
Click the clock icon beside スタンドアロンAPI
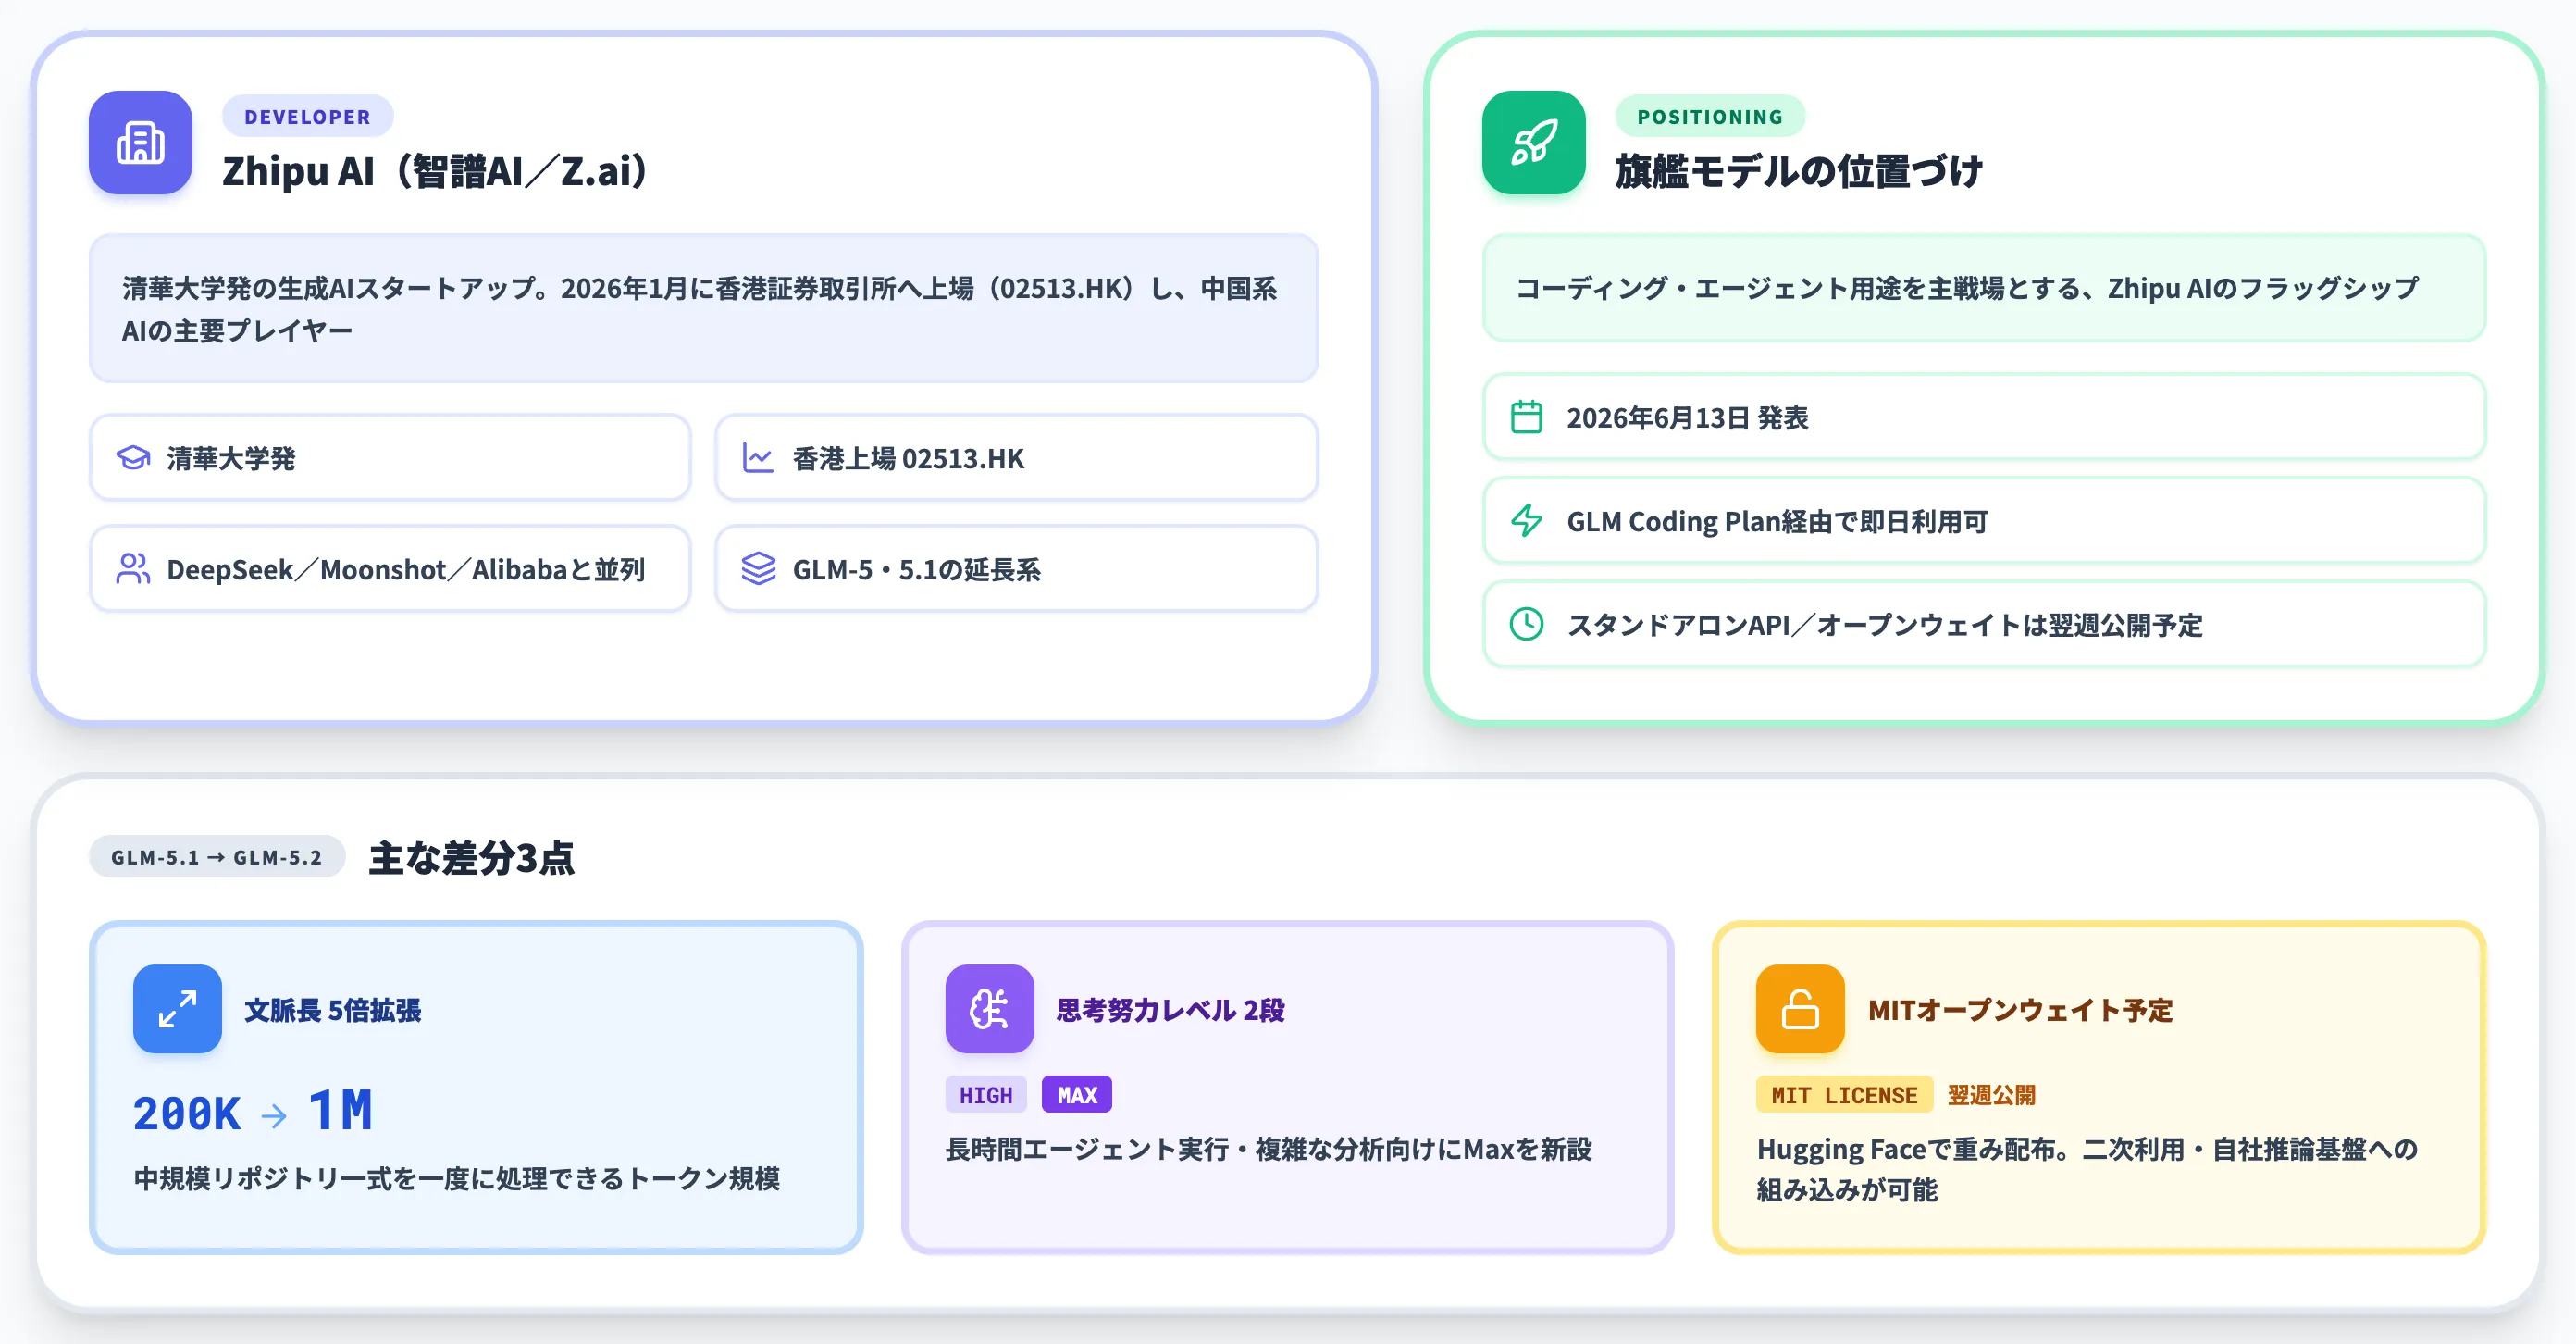tap(1526, 624)
